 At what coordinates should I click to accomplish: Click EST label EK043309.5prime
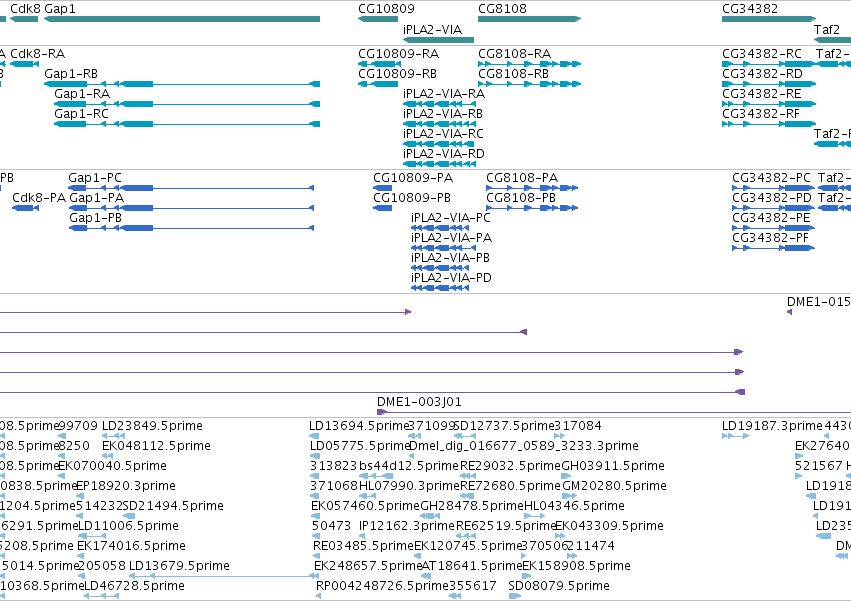pyautogui.click(x=609, y=526)
